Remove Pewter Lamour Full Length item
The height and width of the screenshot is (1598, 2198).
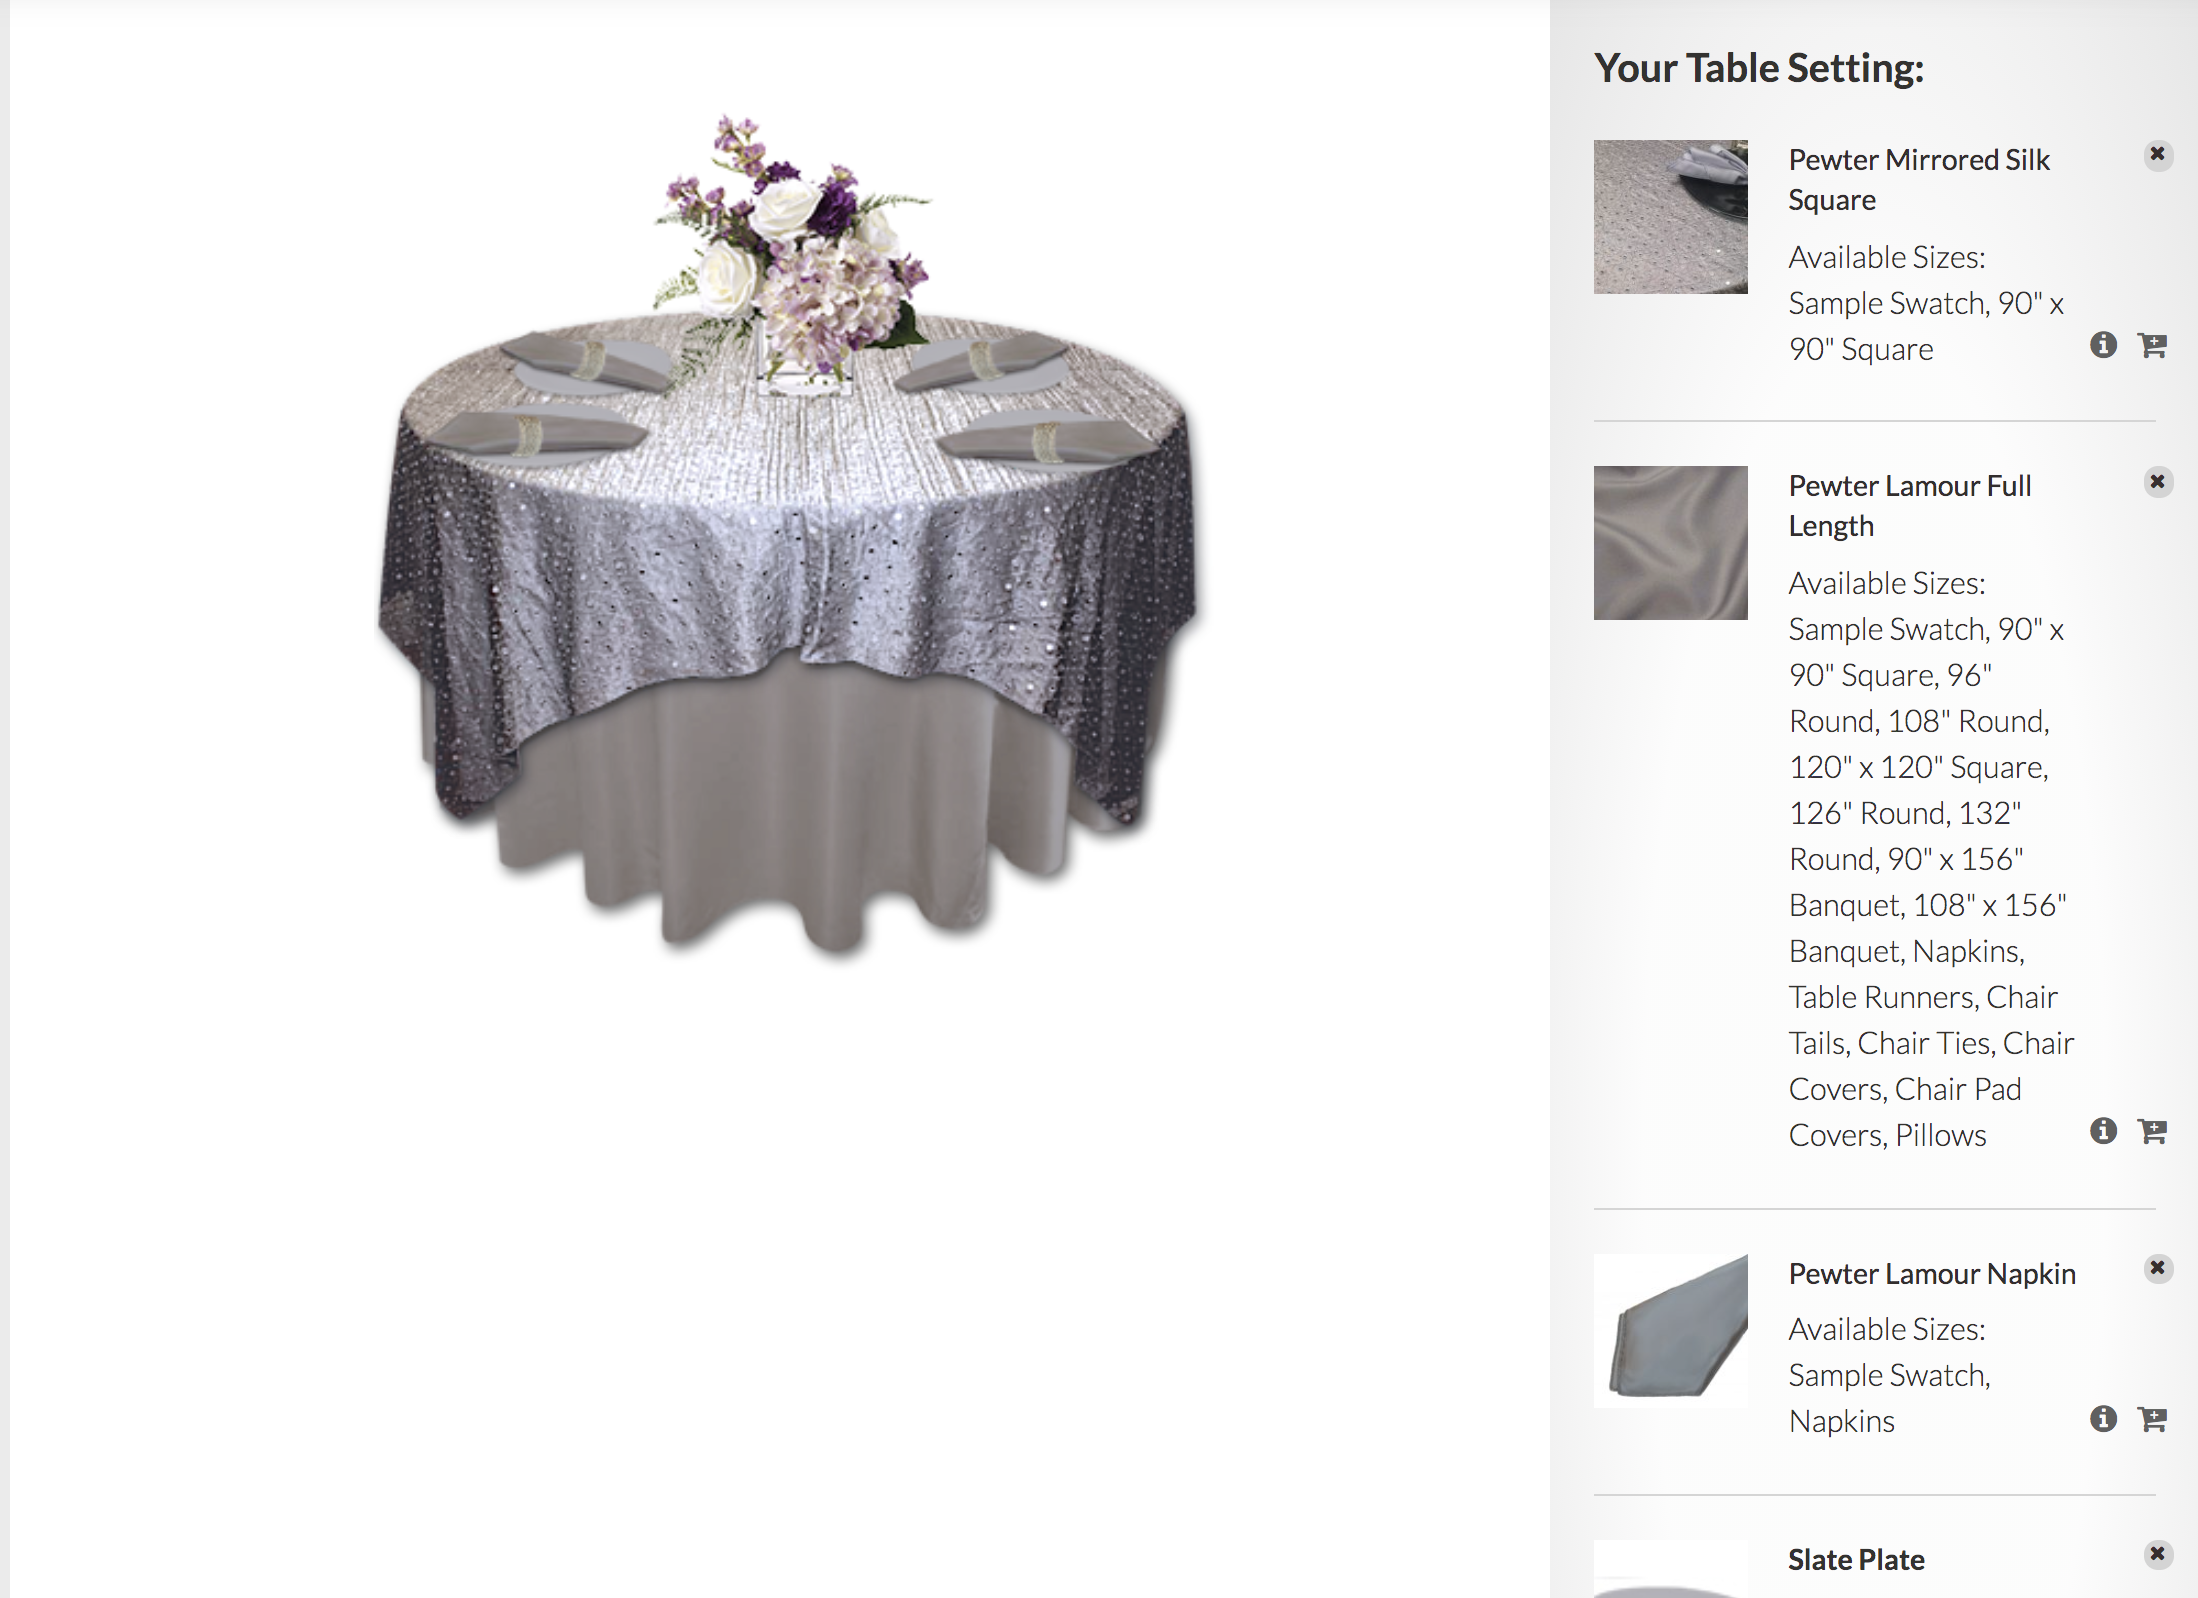click(x=2157, y=482)
